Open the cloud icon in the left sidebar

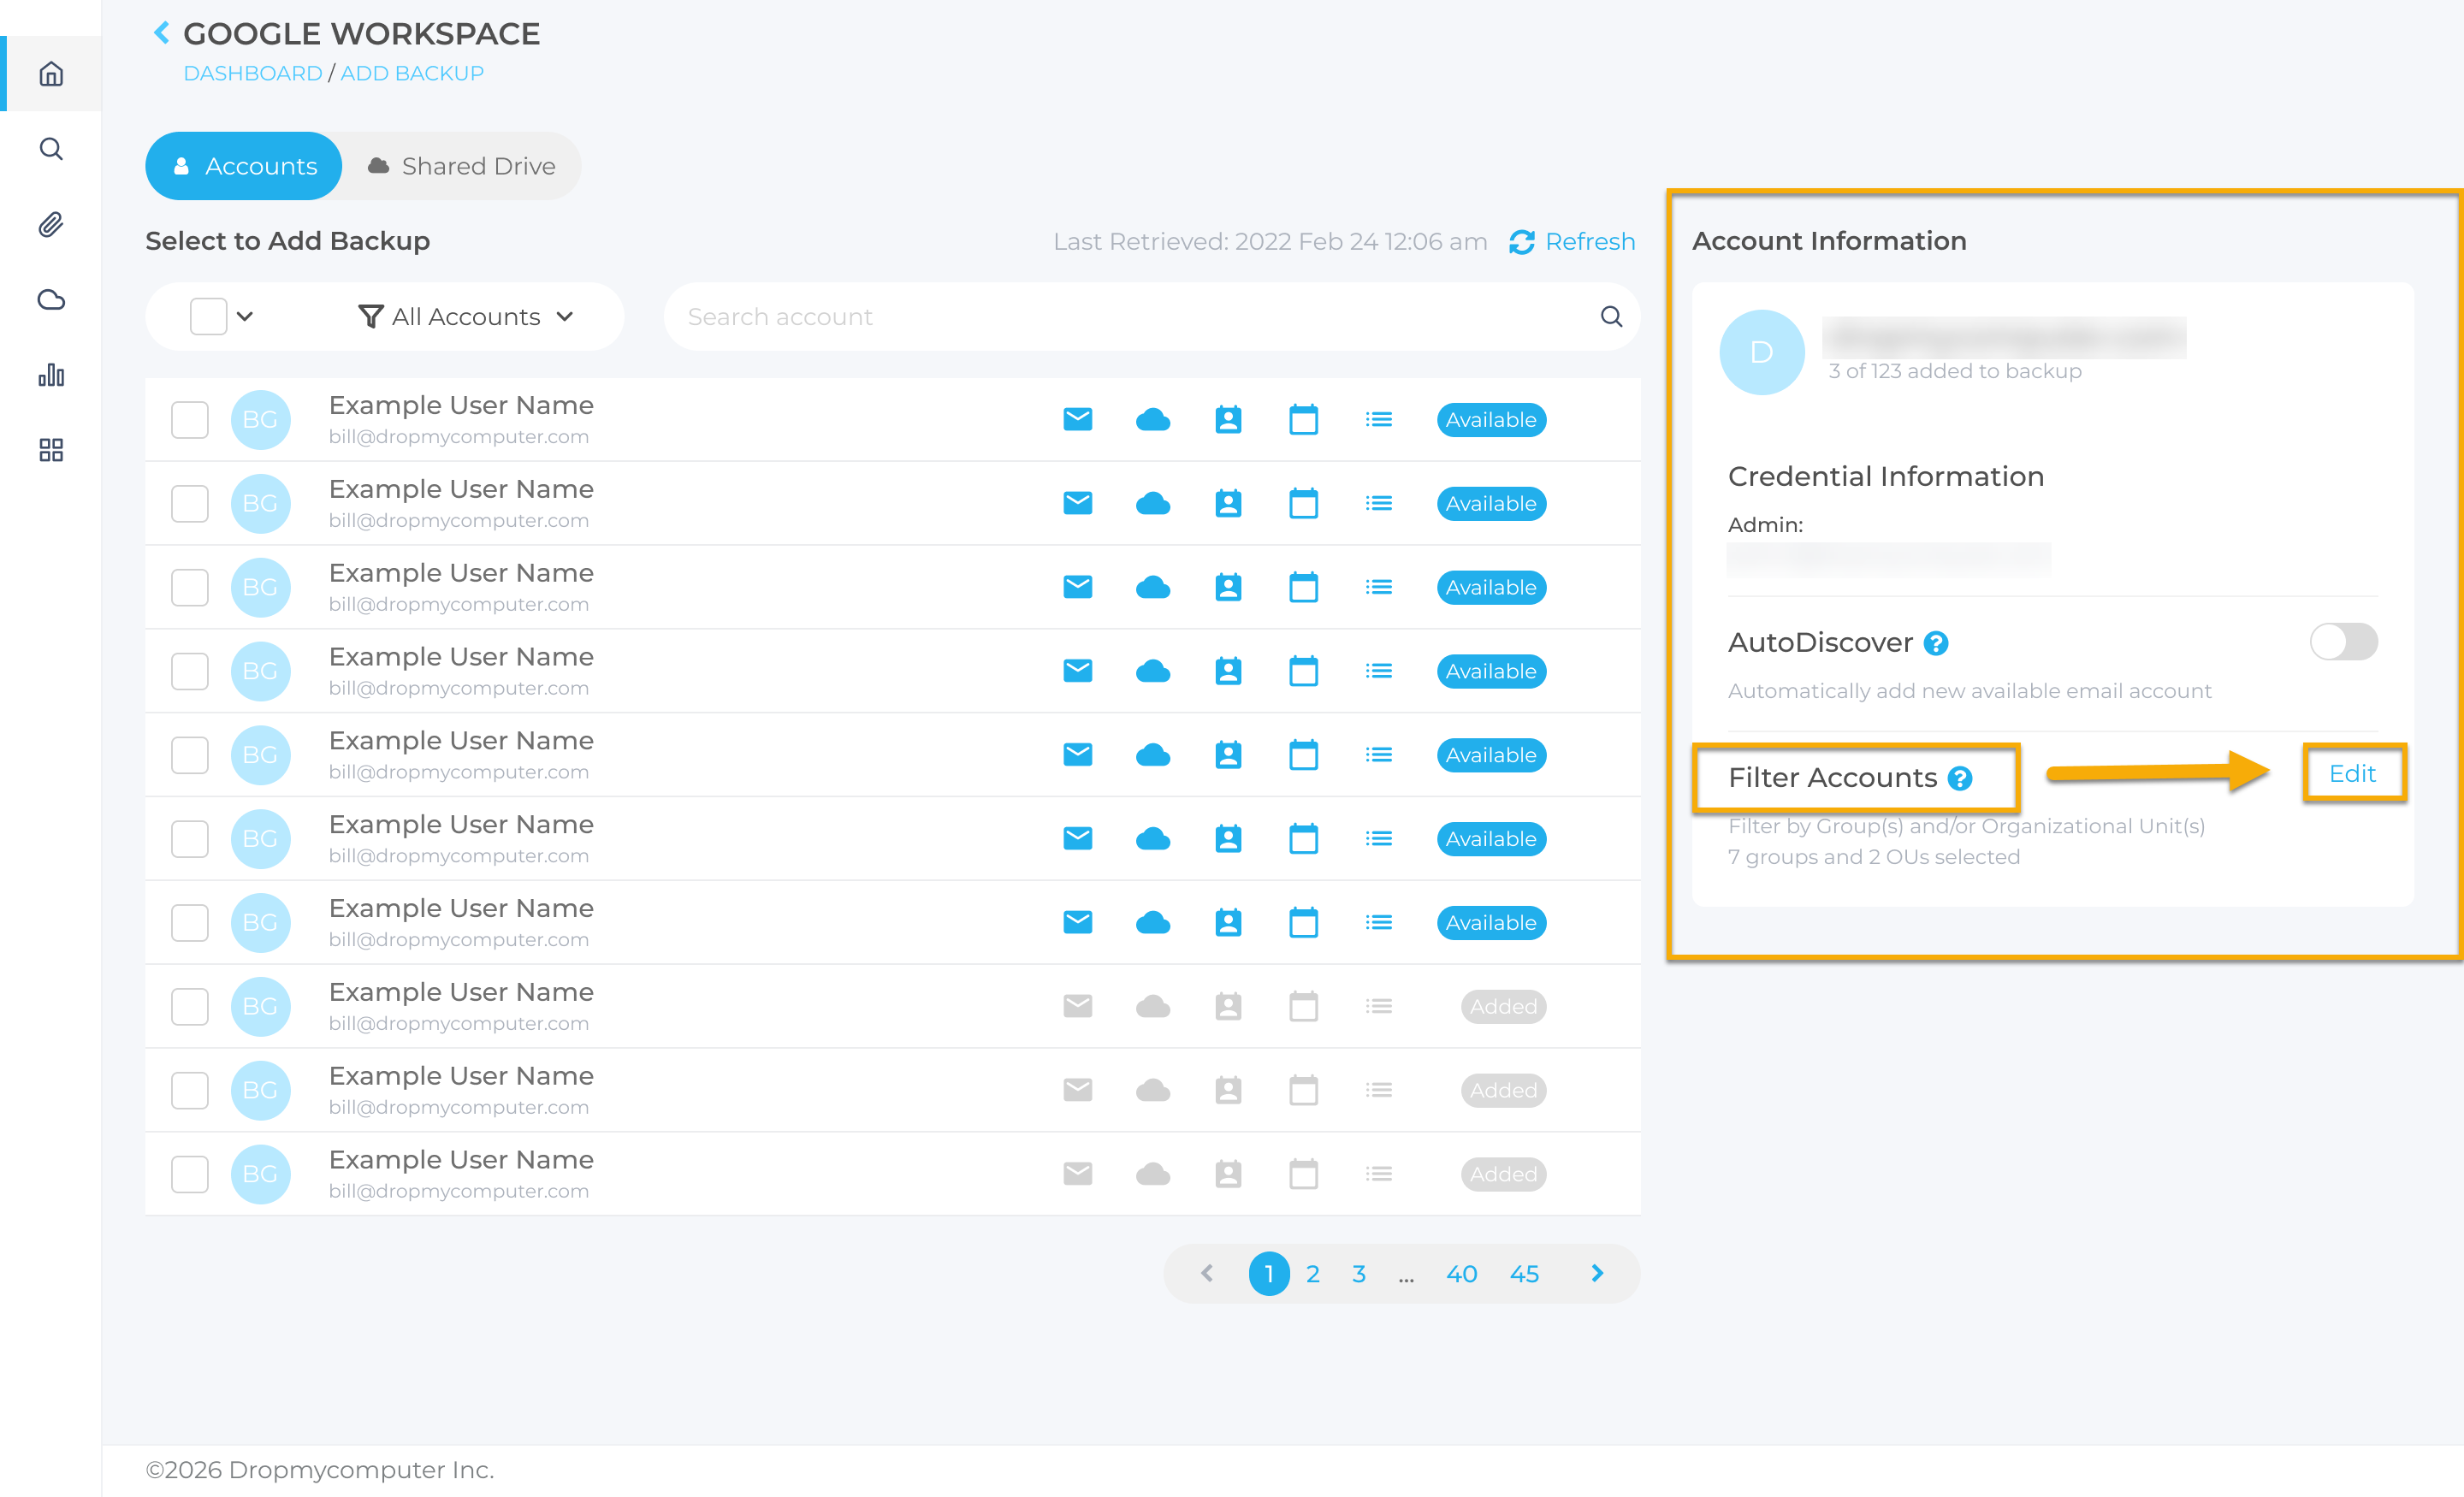(51, 299)
